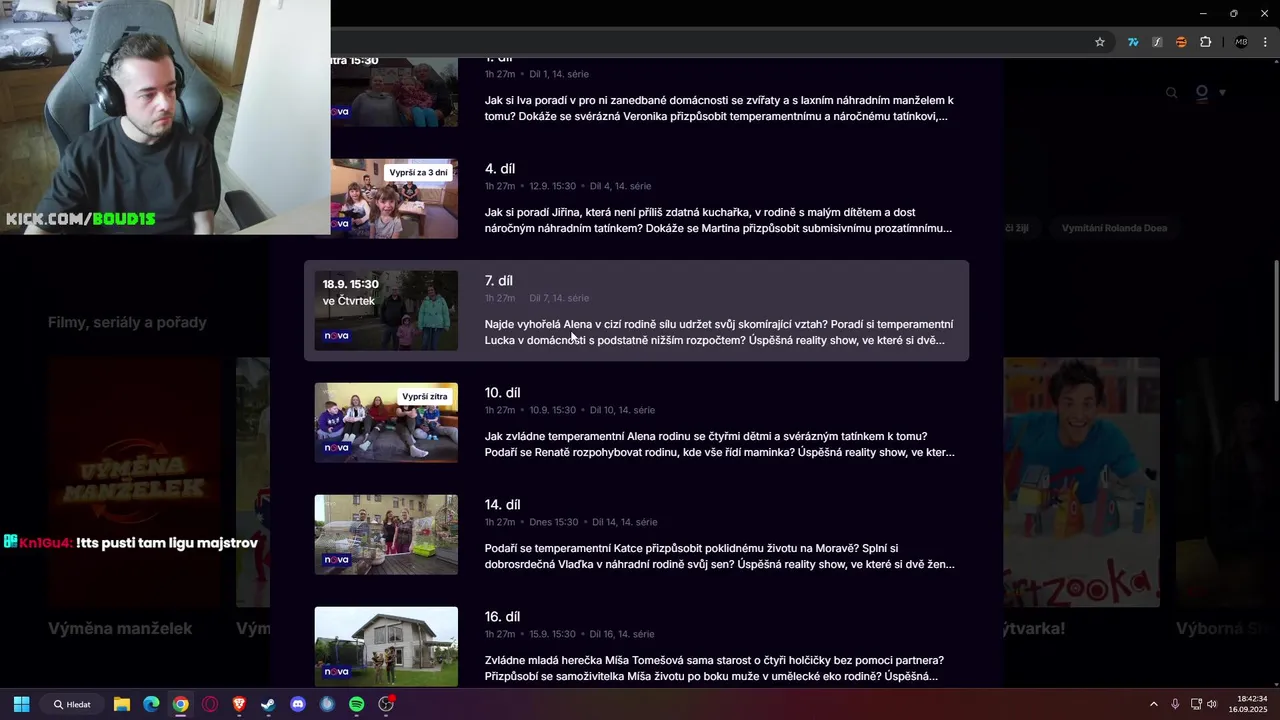
Task: Open the 7. díl thumbnail dated 18.9.
Action: coord(386,311)
